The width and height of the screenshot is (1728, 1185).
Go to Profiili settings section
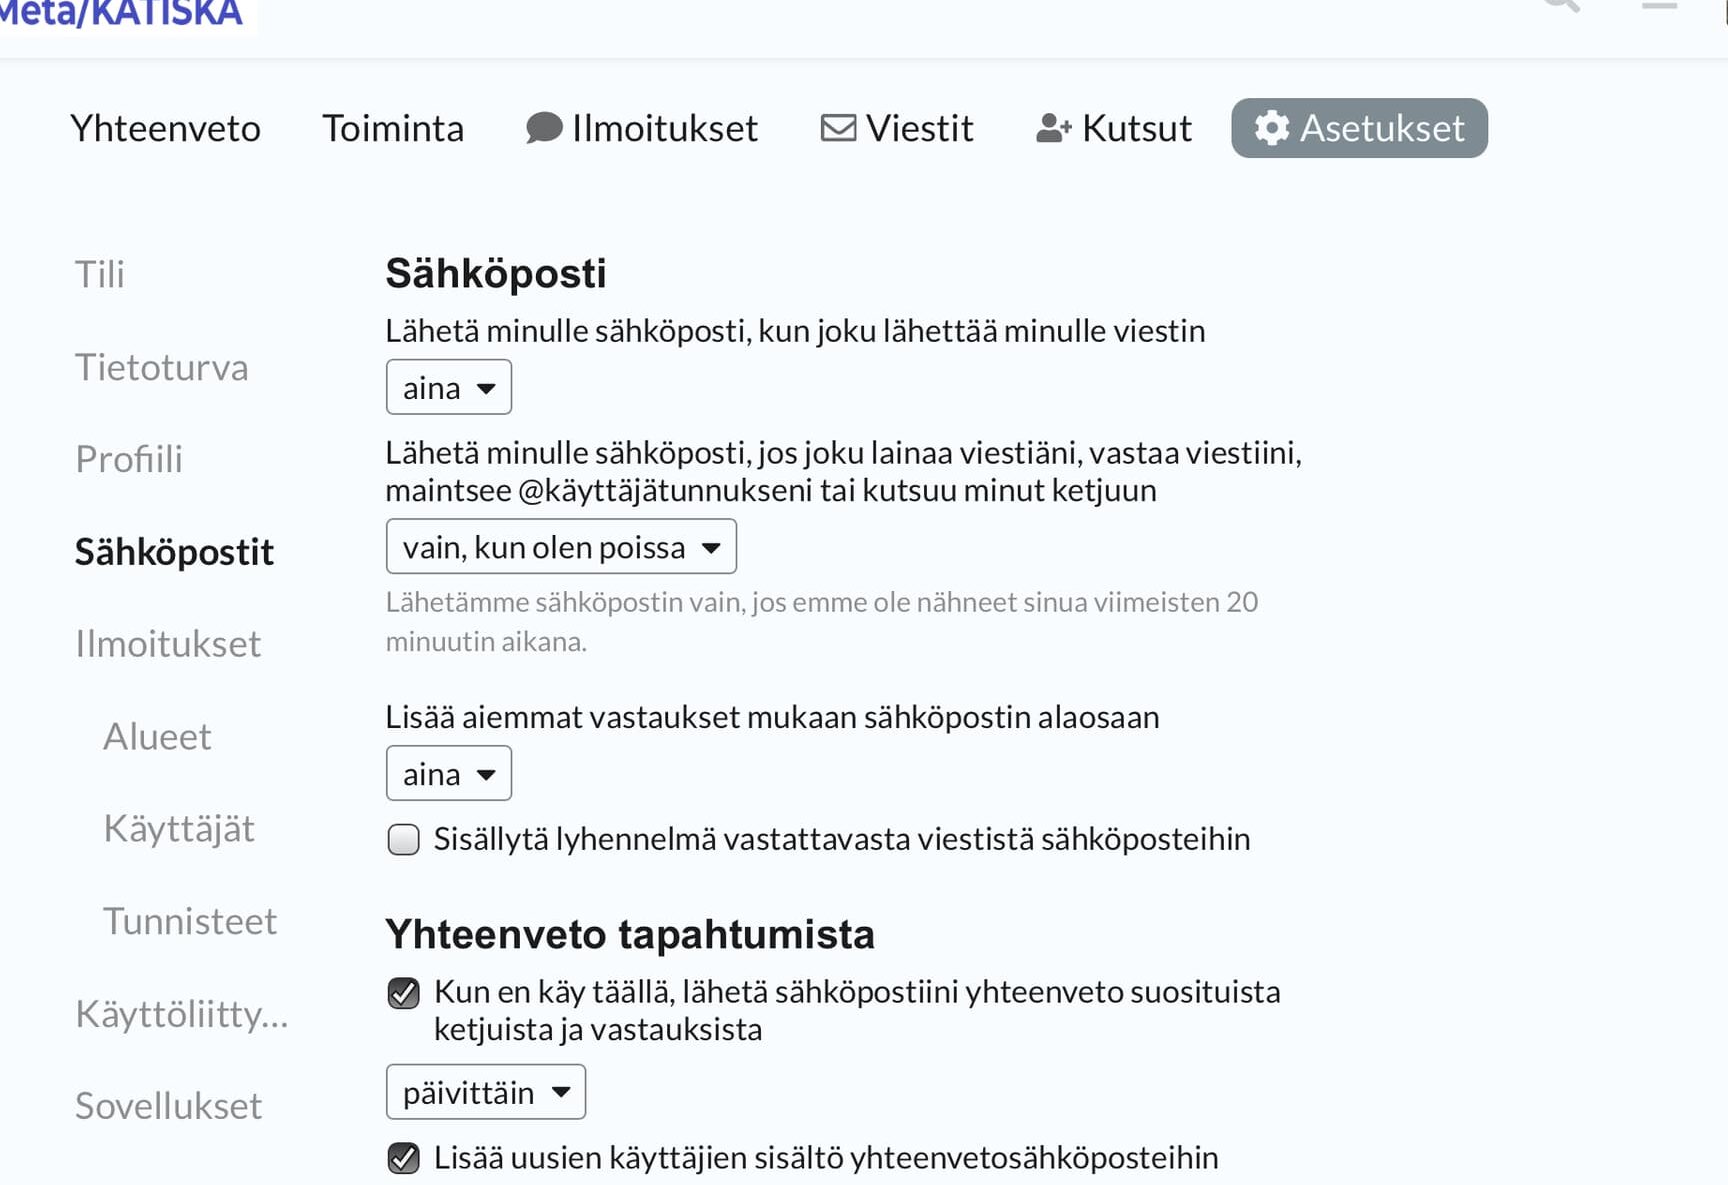click(129, 459)
